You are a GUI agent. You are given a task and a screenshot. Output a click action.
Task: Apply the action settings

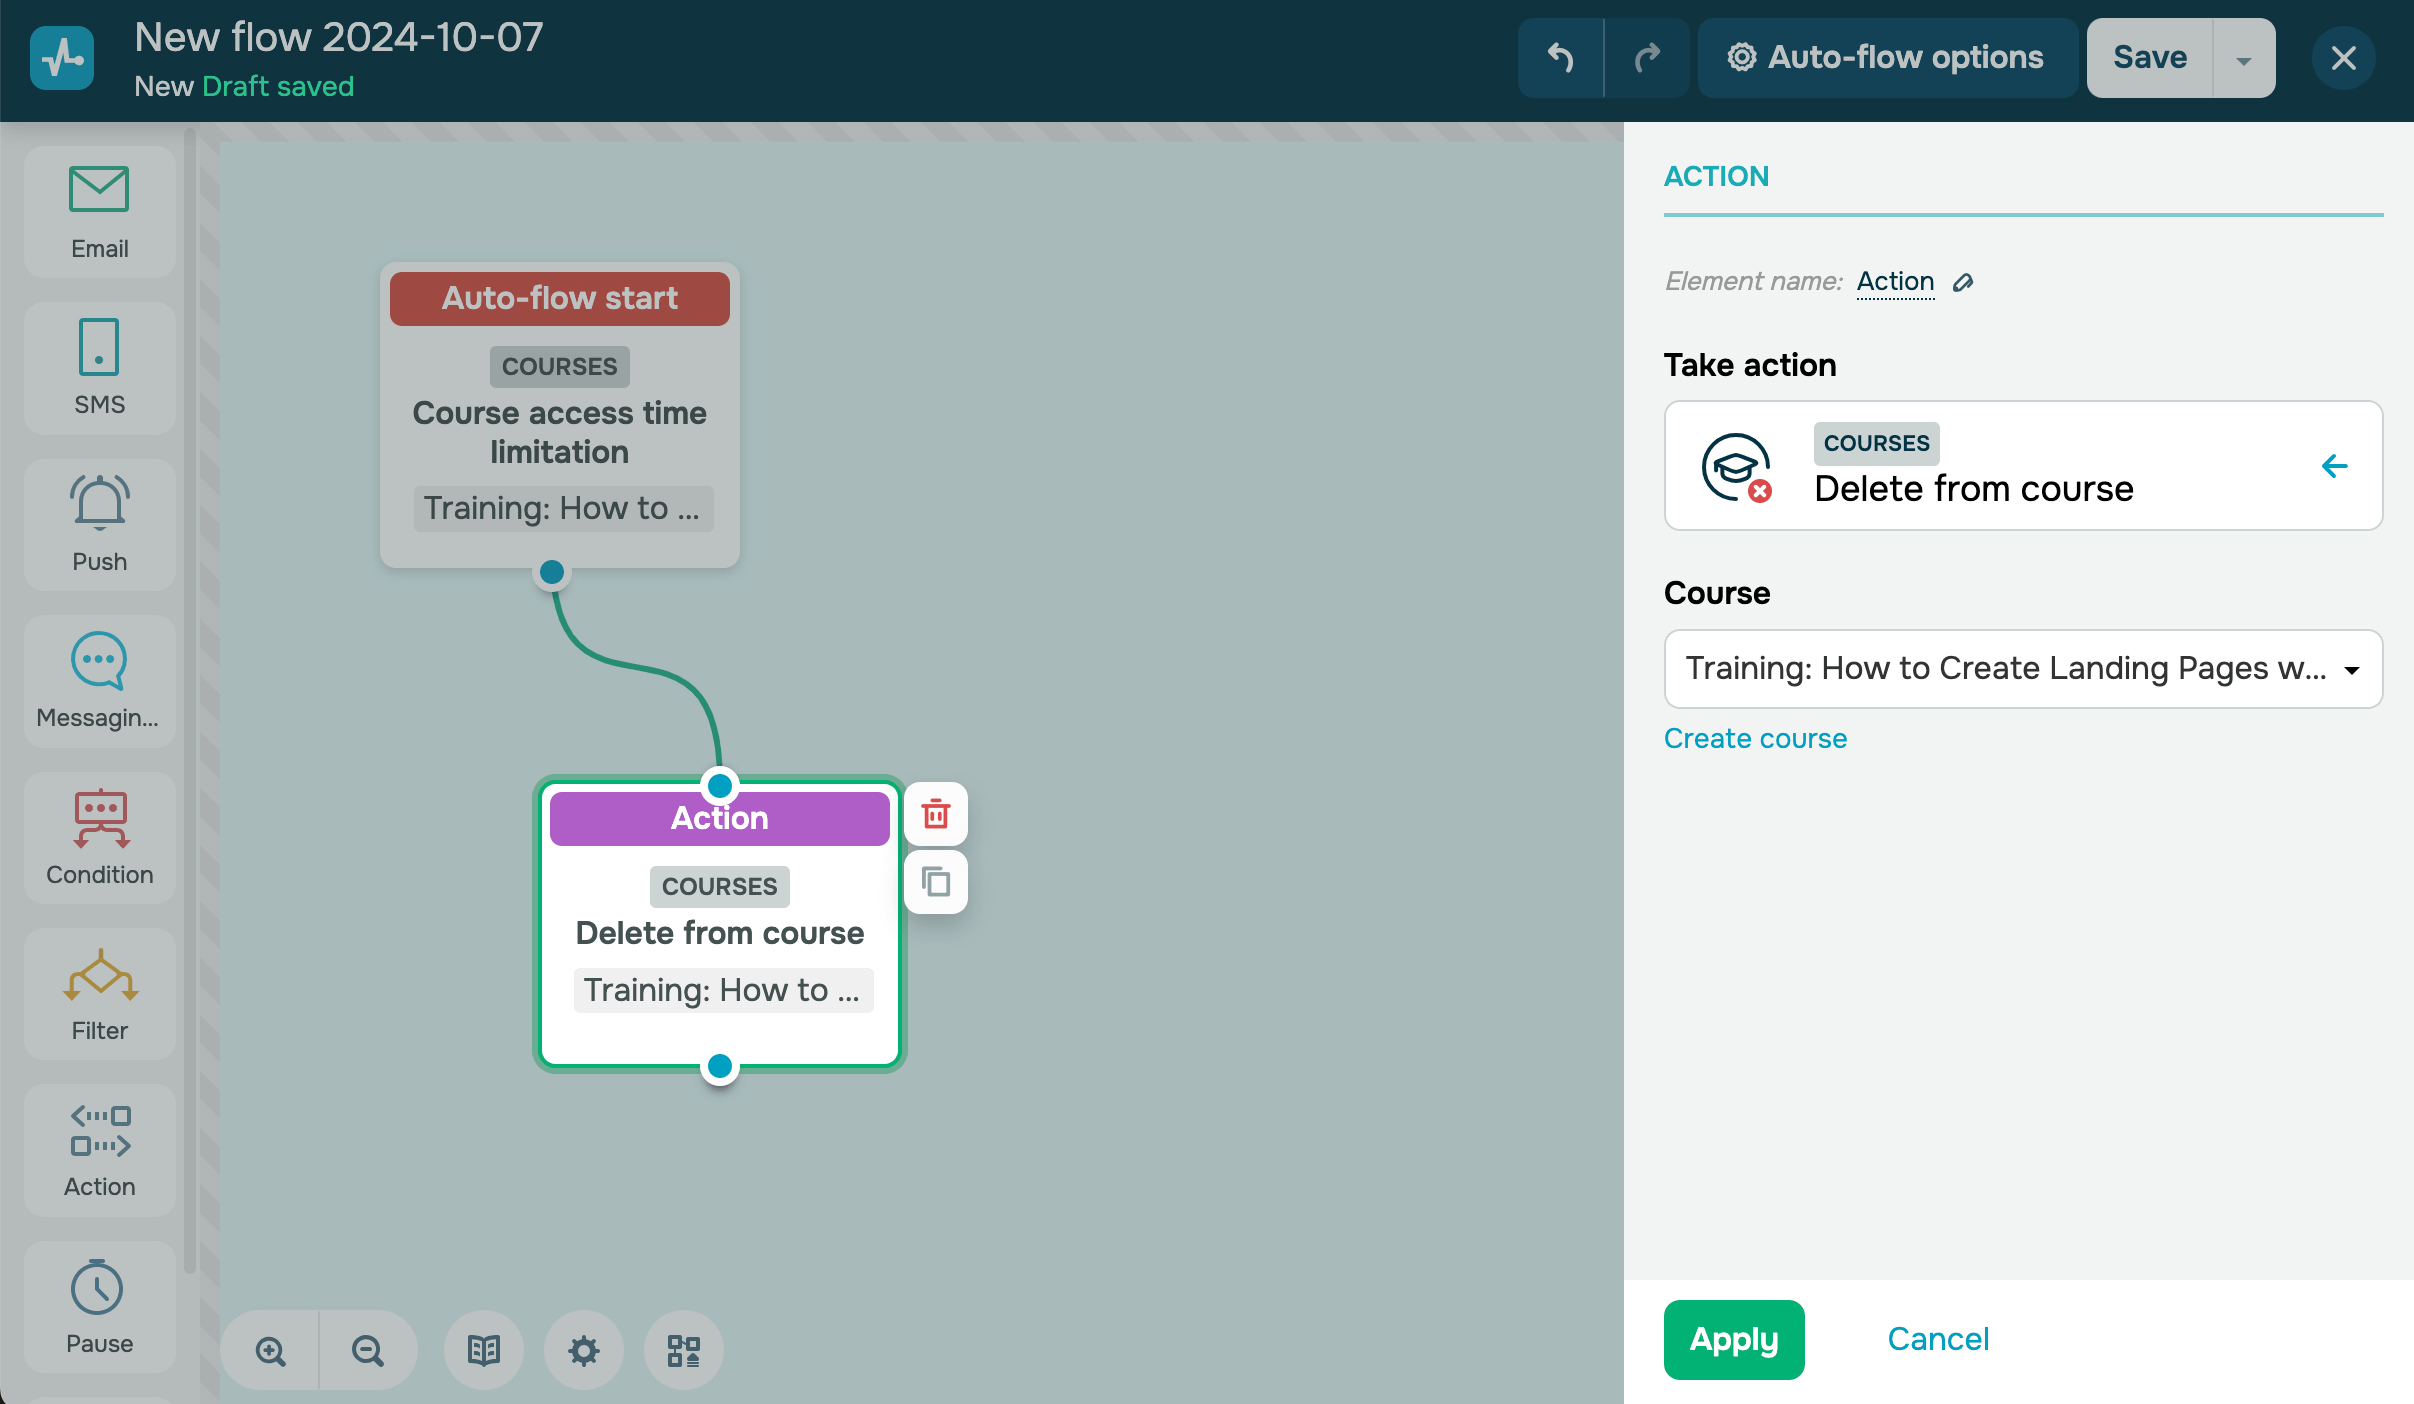(1733, 1339)
